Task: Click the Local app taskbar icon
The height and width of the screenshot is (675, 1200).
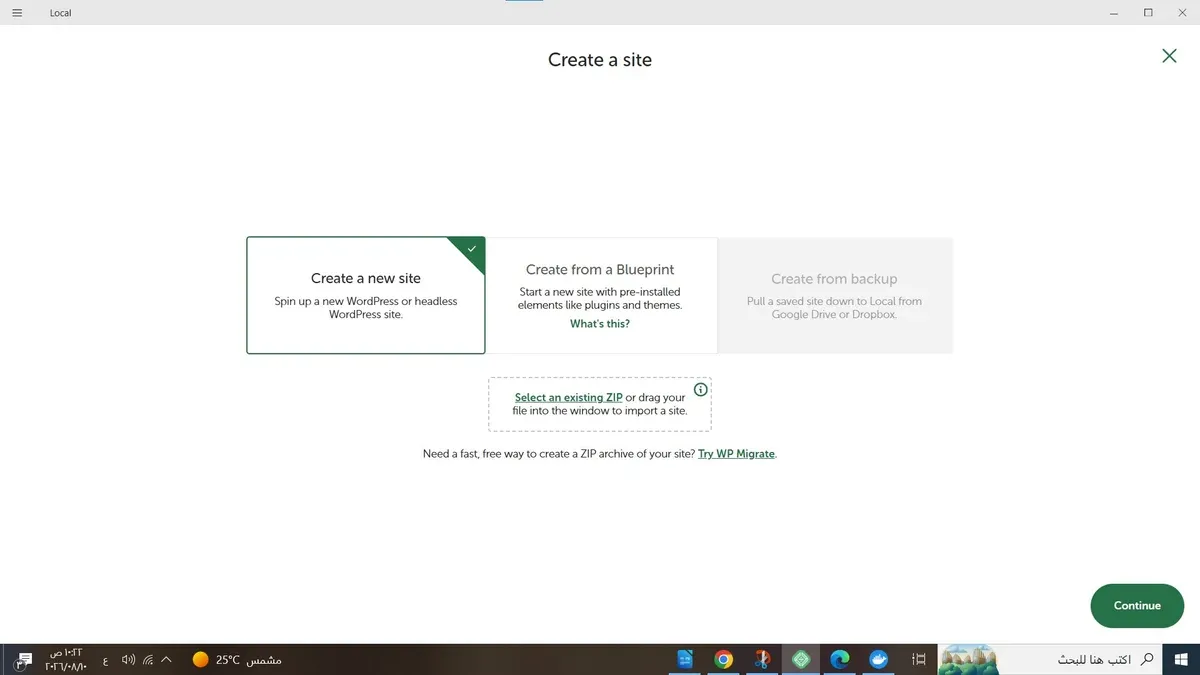Action: (801, 659)
